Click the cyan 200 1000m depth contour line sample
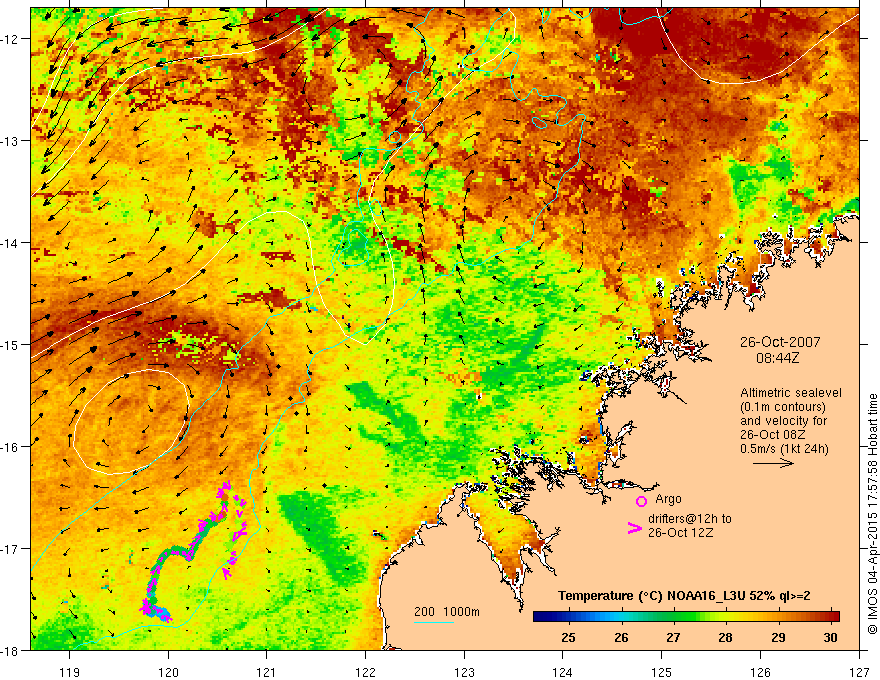The width and height of the screenshot is (880, 680). pos(434,622)
